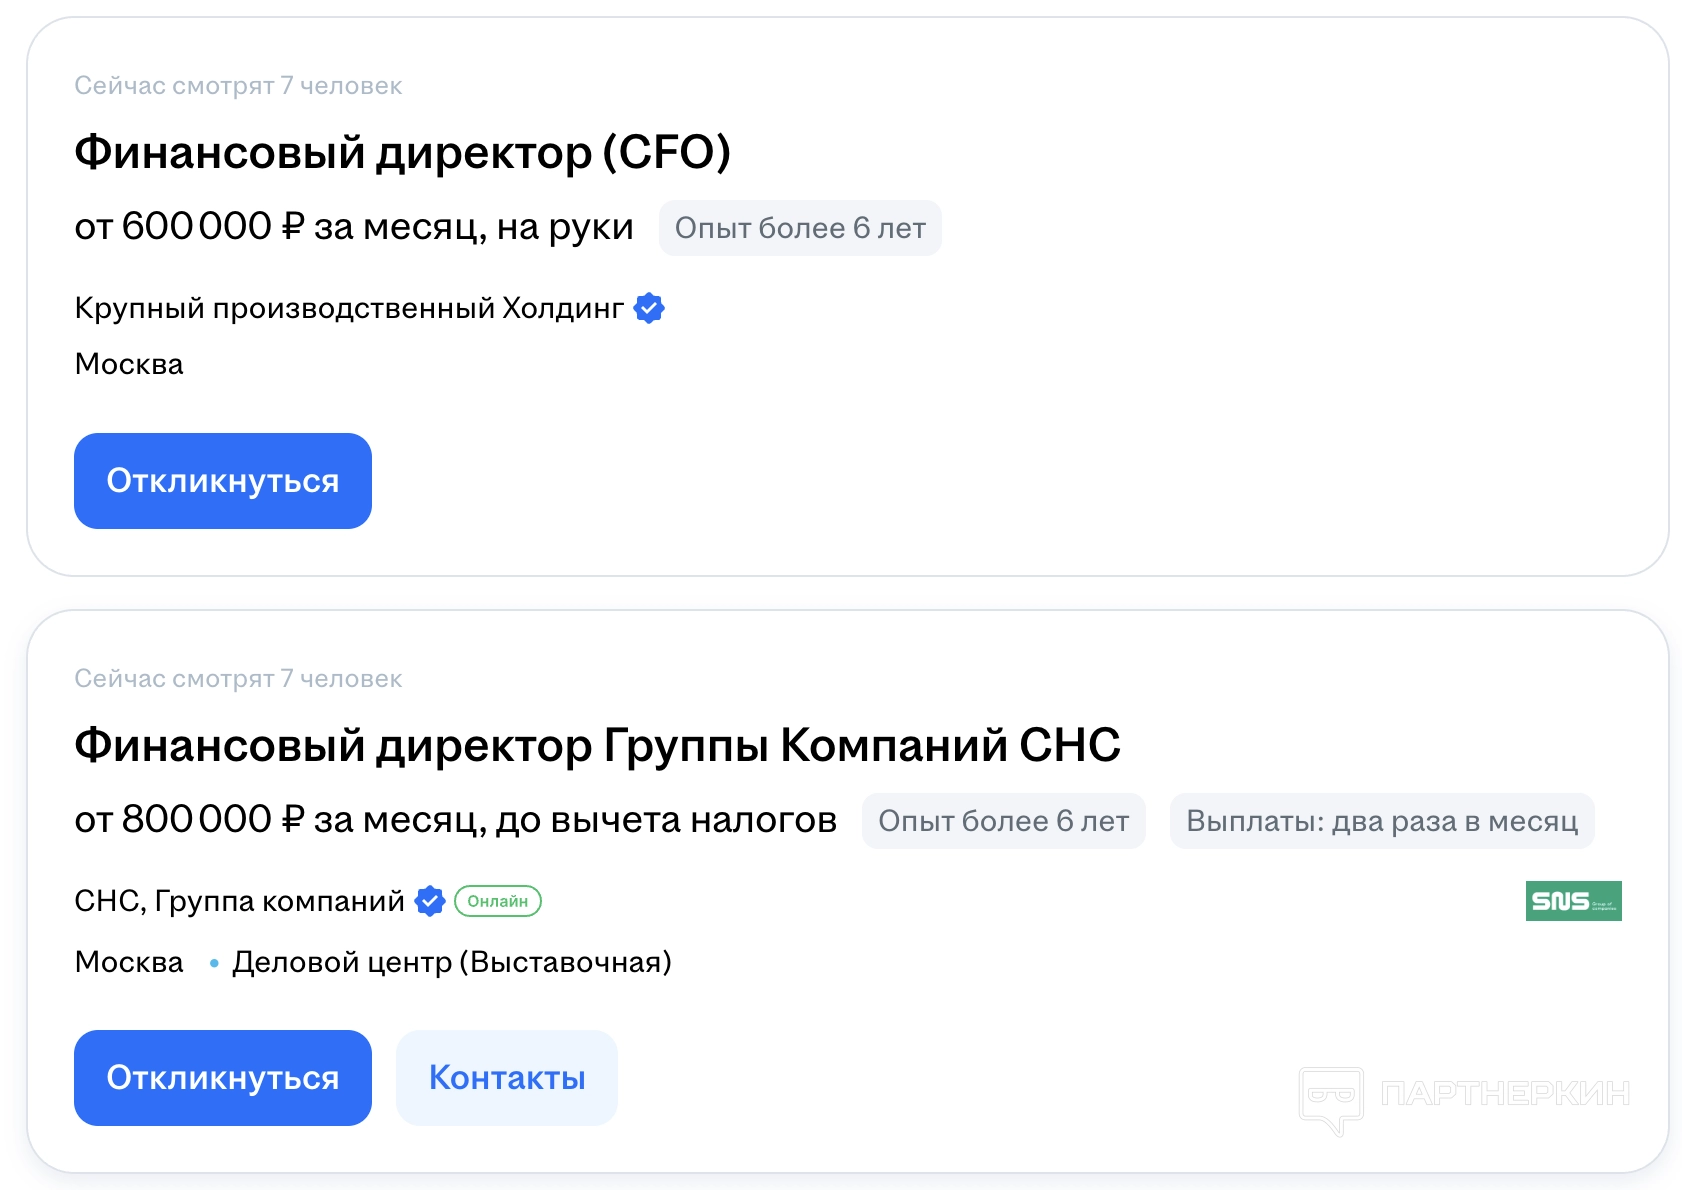Screen dimensions: 1682x1190
Task: Select the Опыт более 6 лет tag on the СНС card
Action: click(x=1003, y=821)
